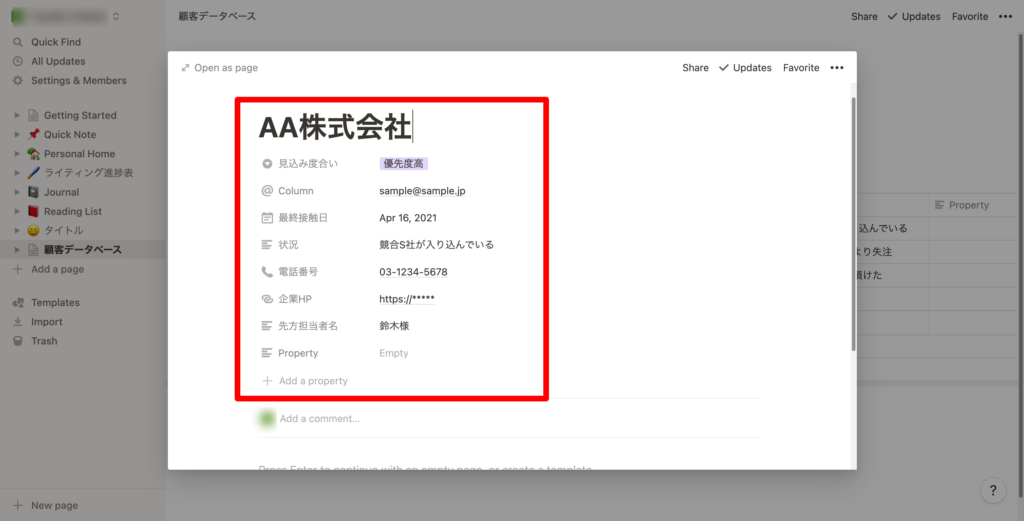This screenshot has height=521, width=1024.
Task: Open the タイトル page
Action: pos(63,230)
